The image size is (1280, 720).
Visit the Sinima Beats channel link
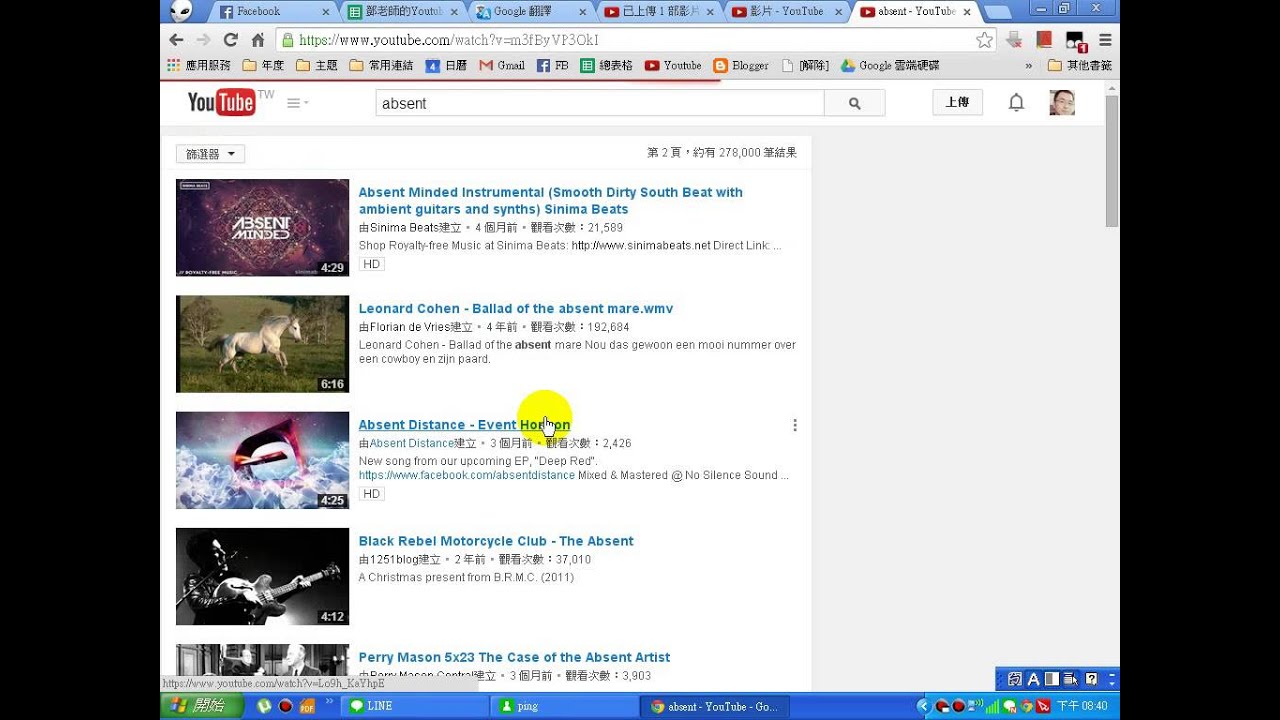[x=403, y=227]
